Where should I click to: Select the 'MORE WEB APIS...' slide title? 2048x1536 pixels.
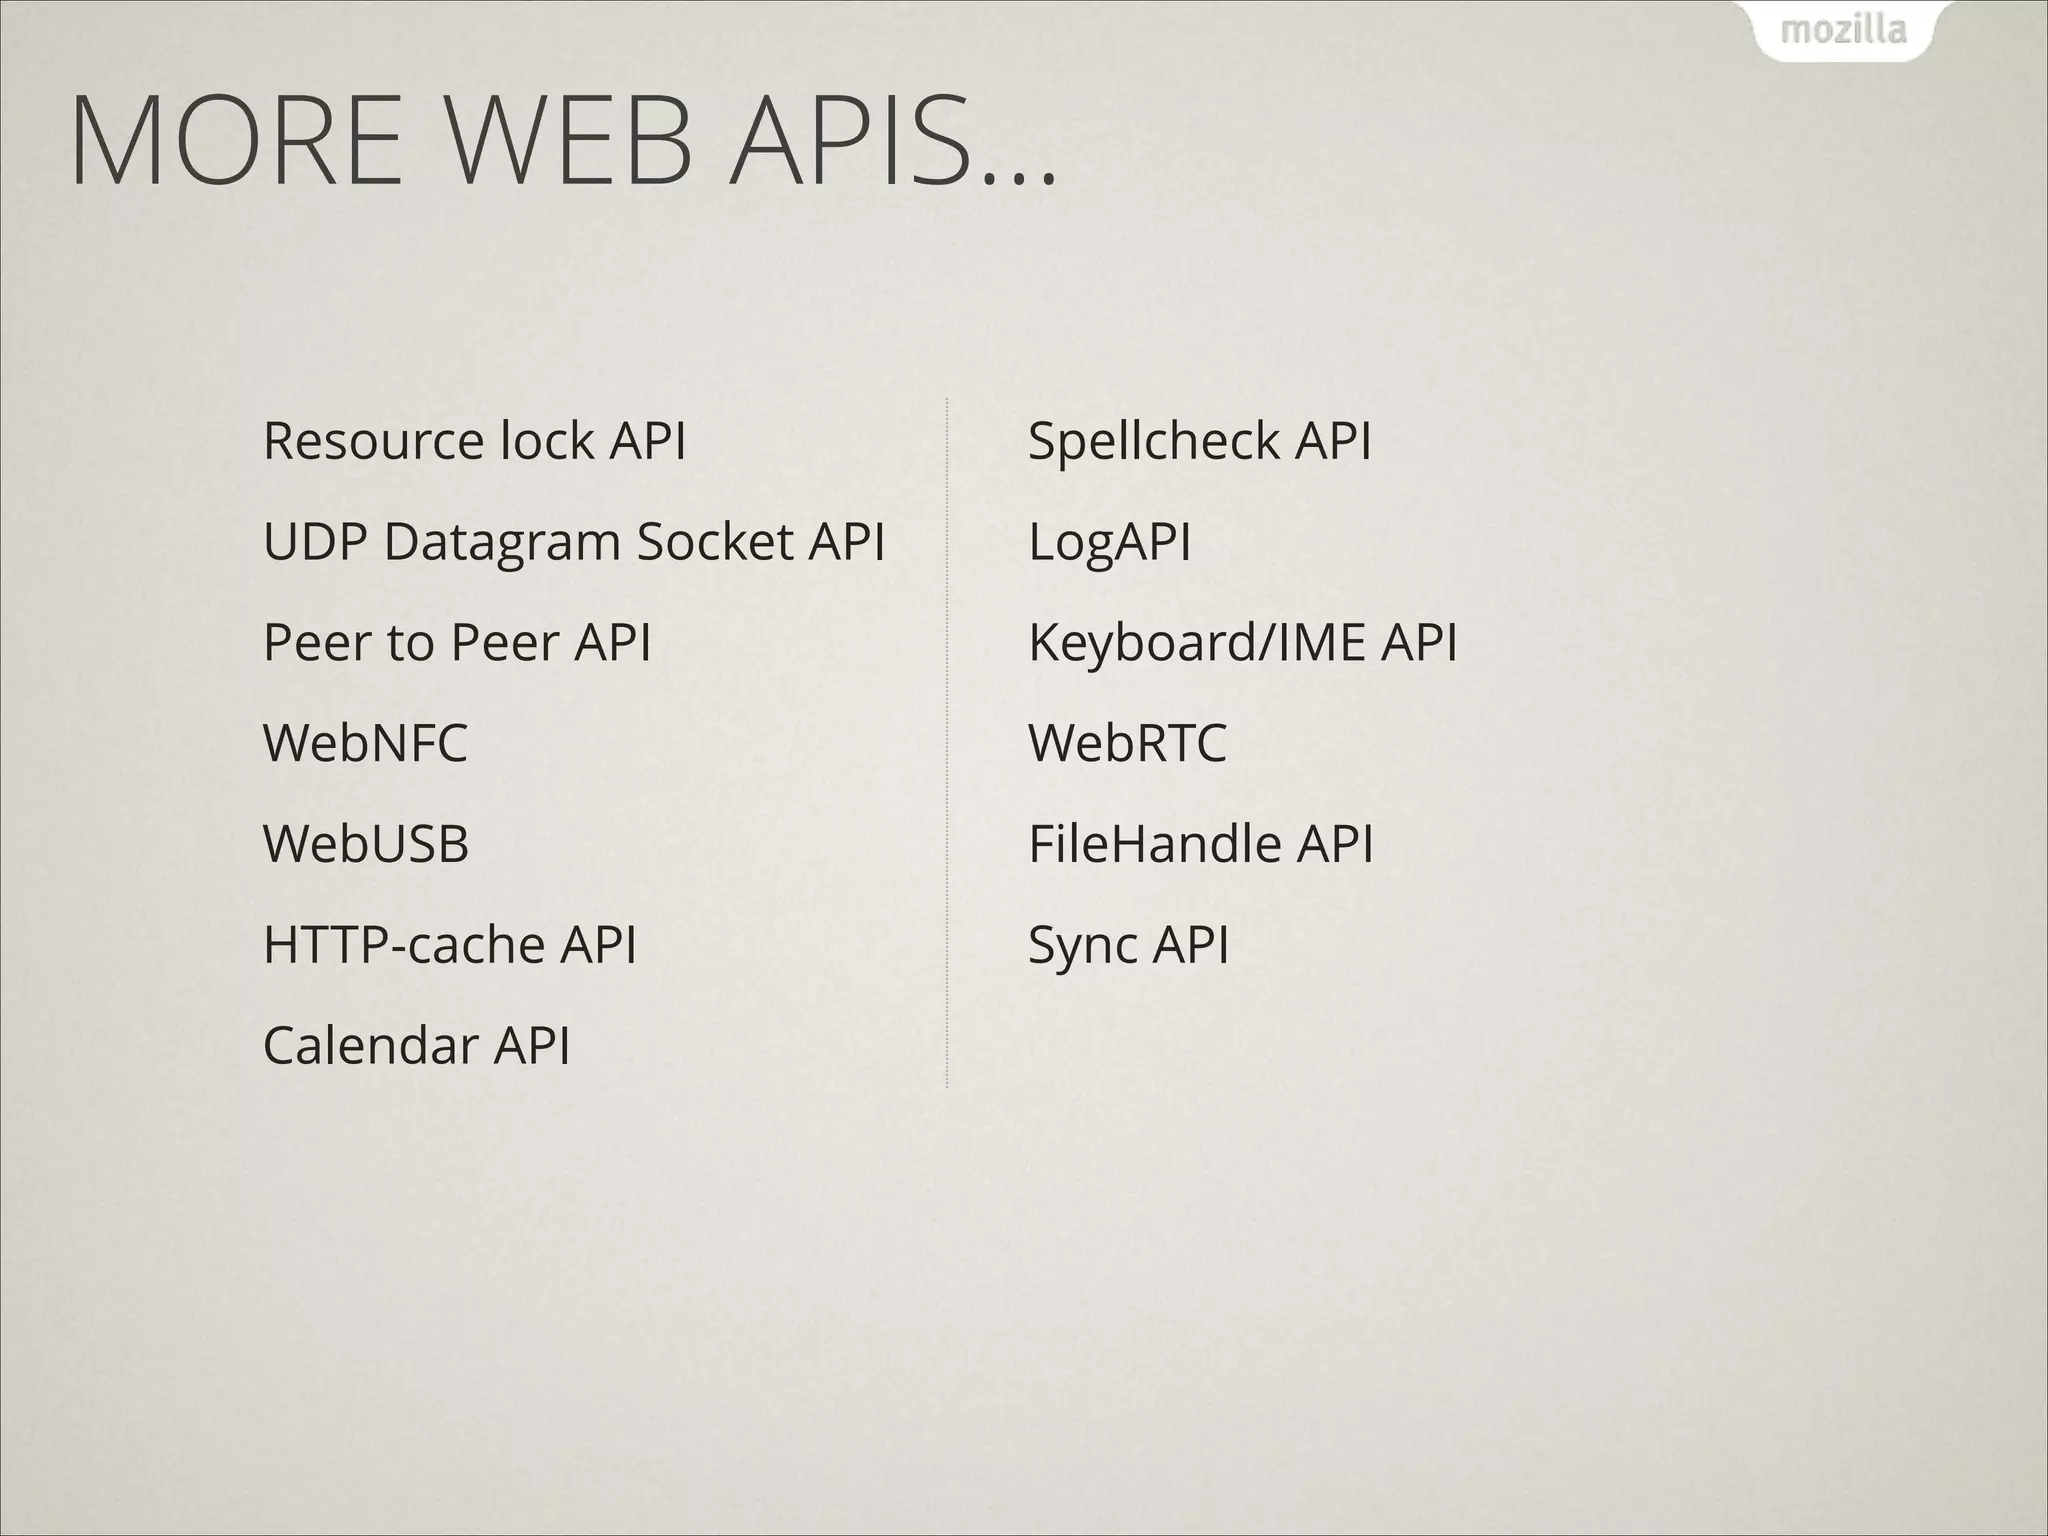point(564,141)
